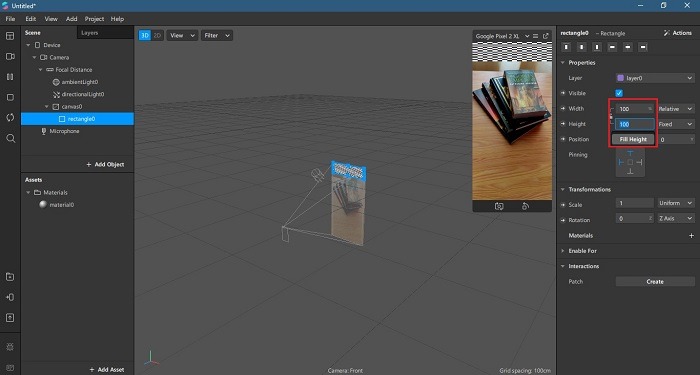700x375 pixels.
Task: Click the arrow icon beside Width property
Action: tap(563, 108)
